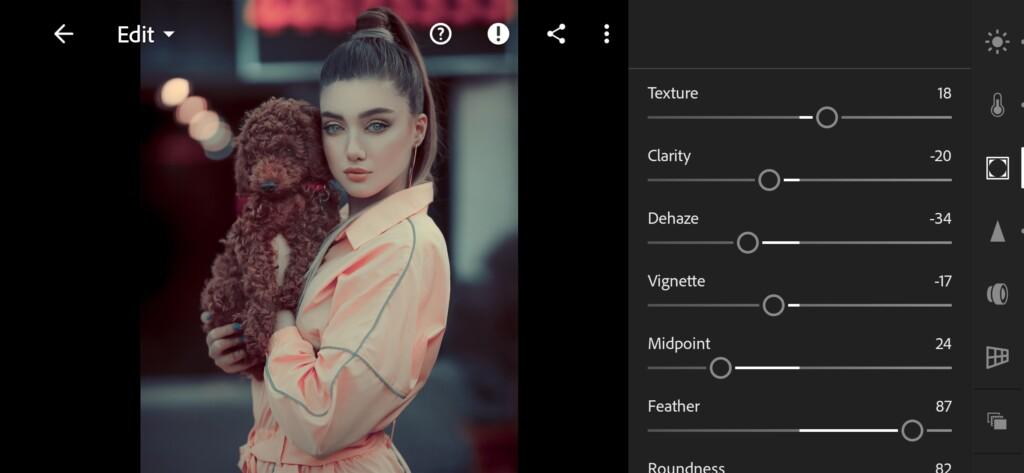This screenshot has height=473, width=1024.
Task: Open the Light panel sun icon
Action: pos(997,42)
